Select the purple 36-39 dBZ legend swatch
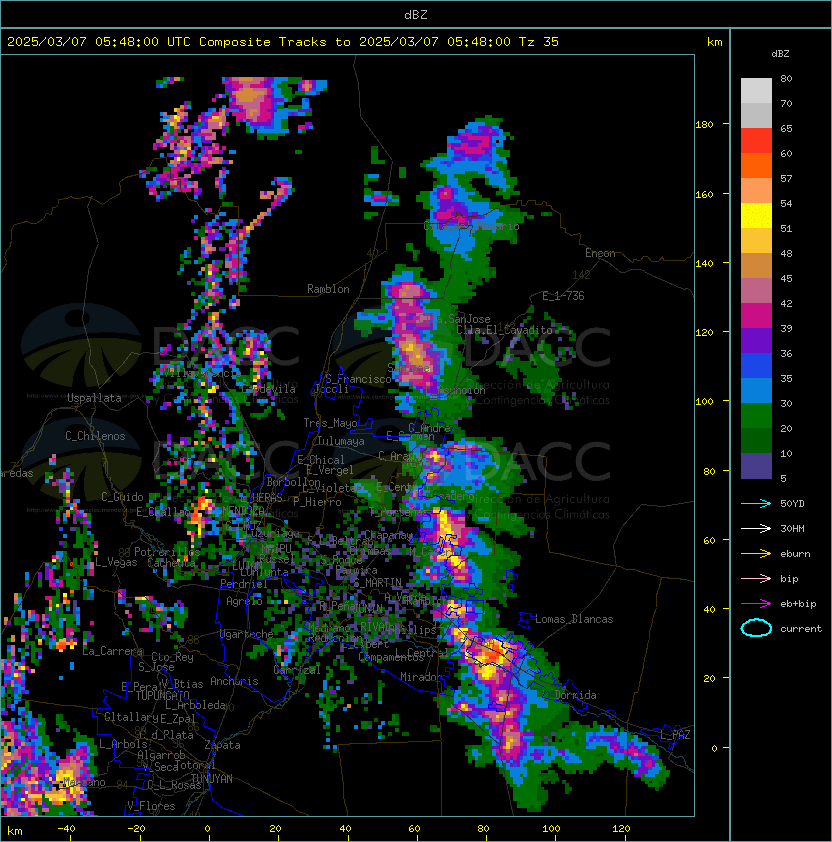The image size is (832, 842). coord(756,341)
